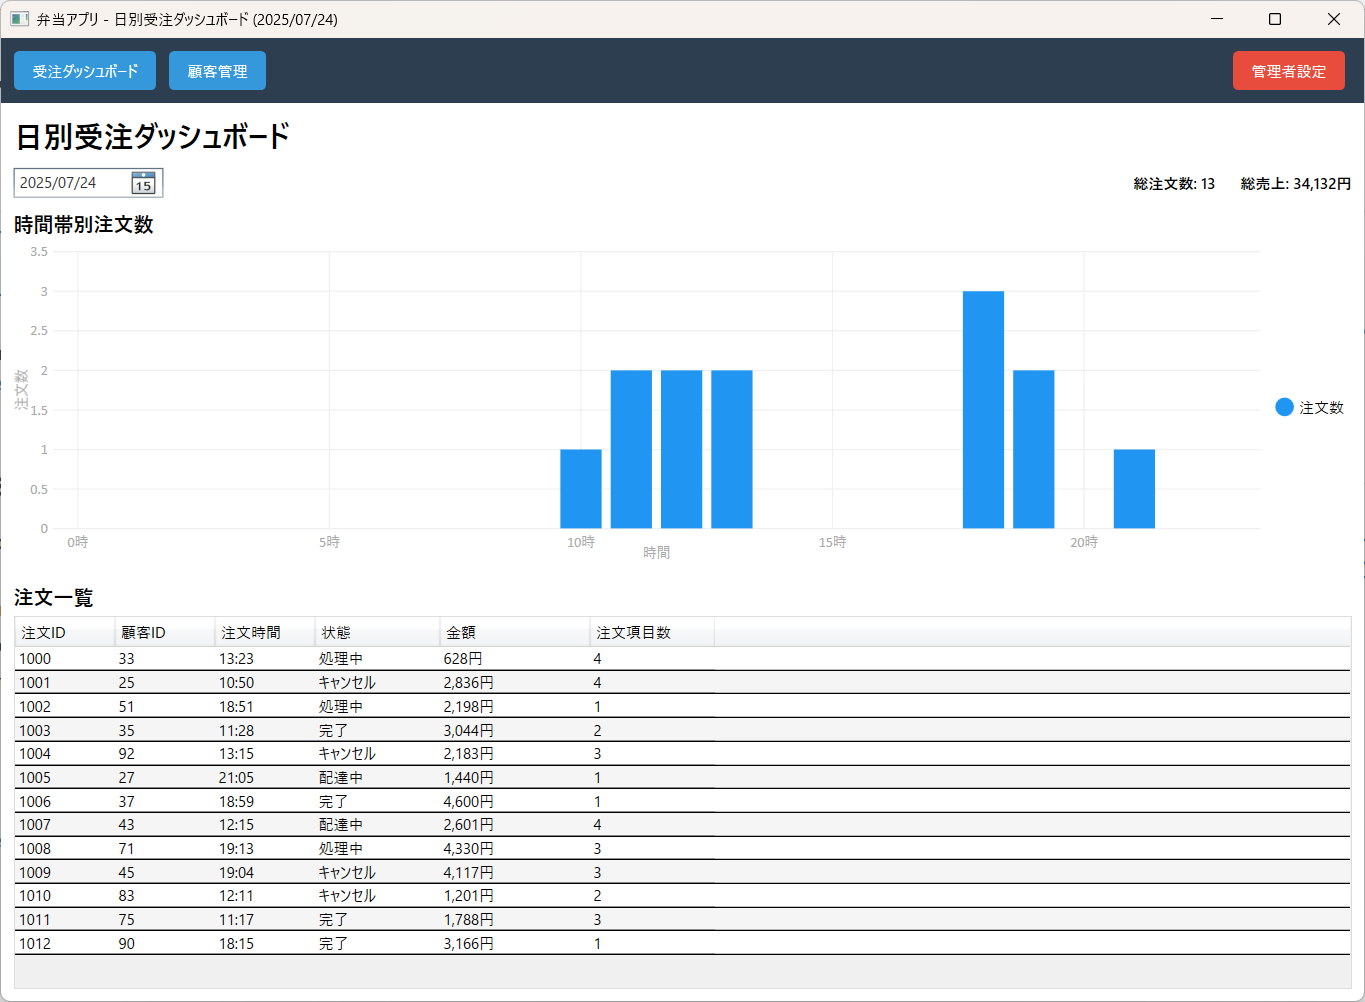The image size is (1365, 1002).
Task: Sort by the 金額 column header
Action: 515,633
